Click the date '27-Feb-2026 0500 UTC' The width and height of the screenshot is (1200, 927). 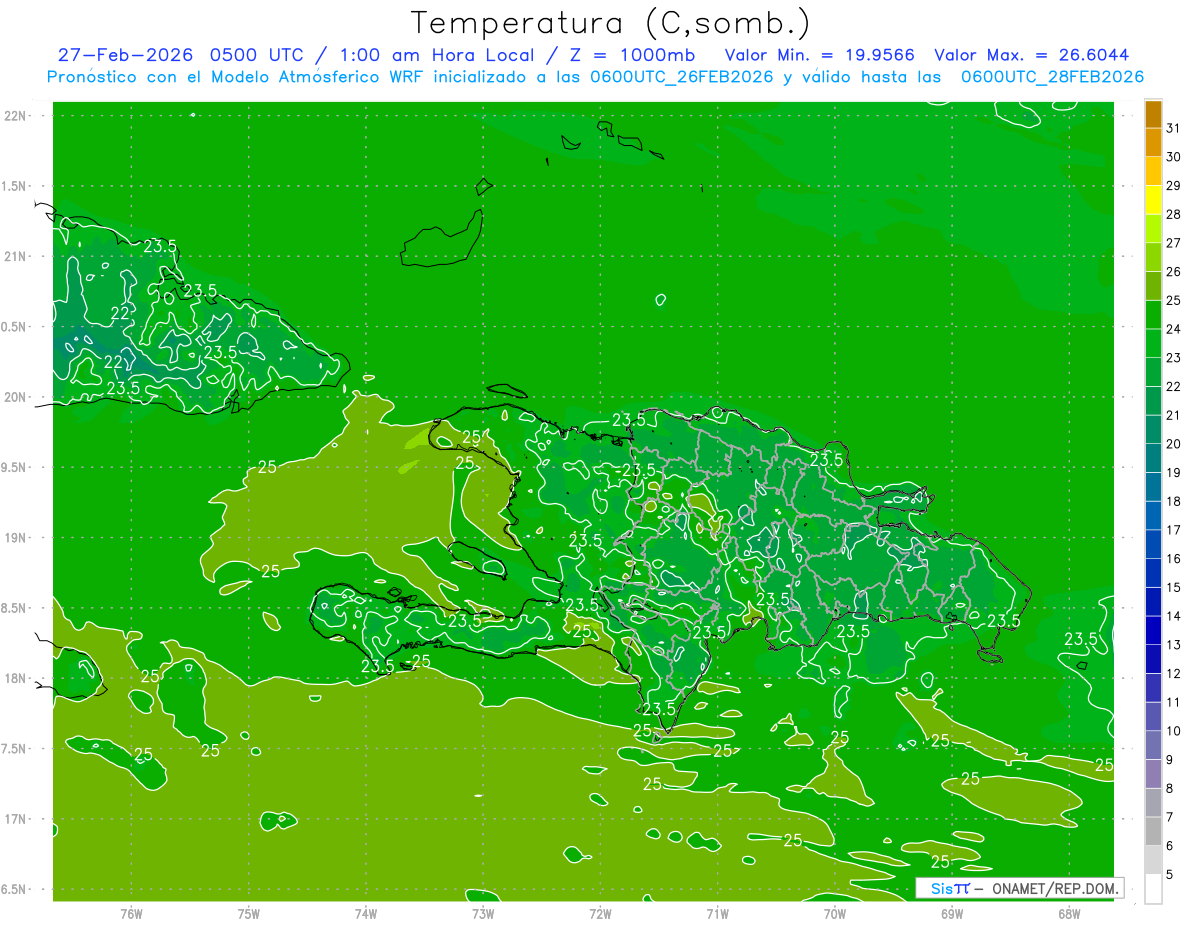point(185,55)
